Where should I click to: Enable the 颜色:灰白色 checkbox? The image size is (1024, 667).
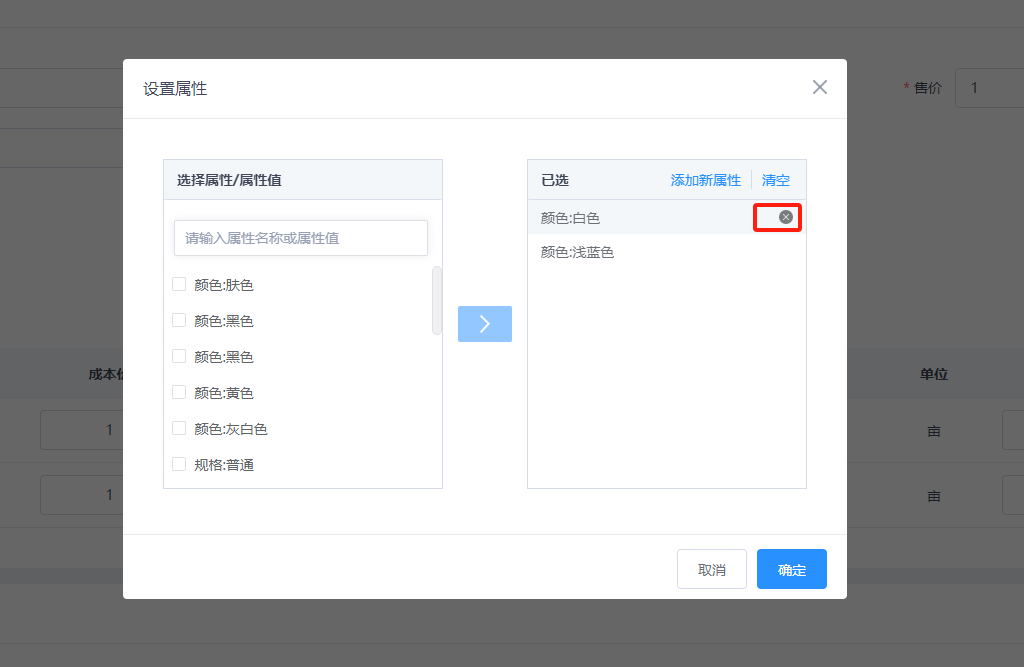(x=179, y=428)
